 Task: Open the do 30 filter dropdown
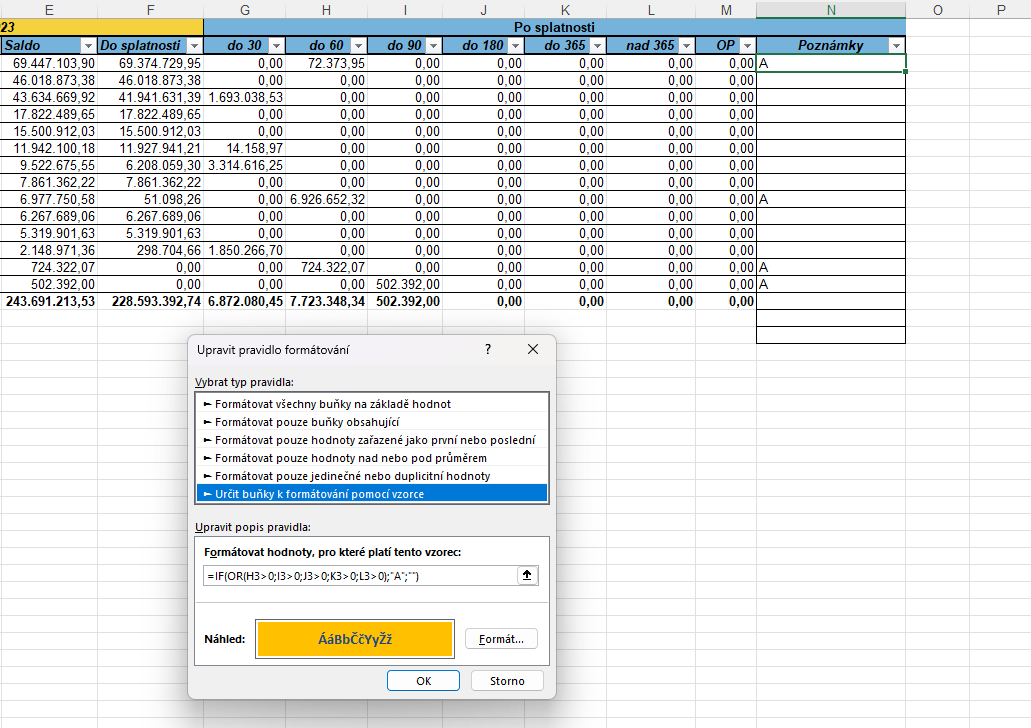[277, 45]
